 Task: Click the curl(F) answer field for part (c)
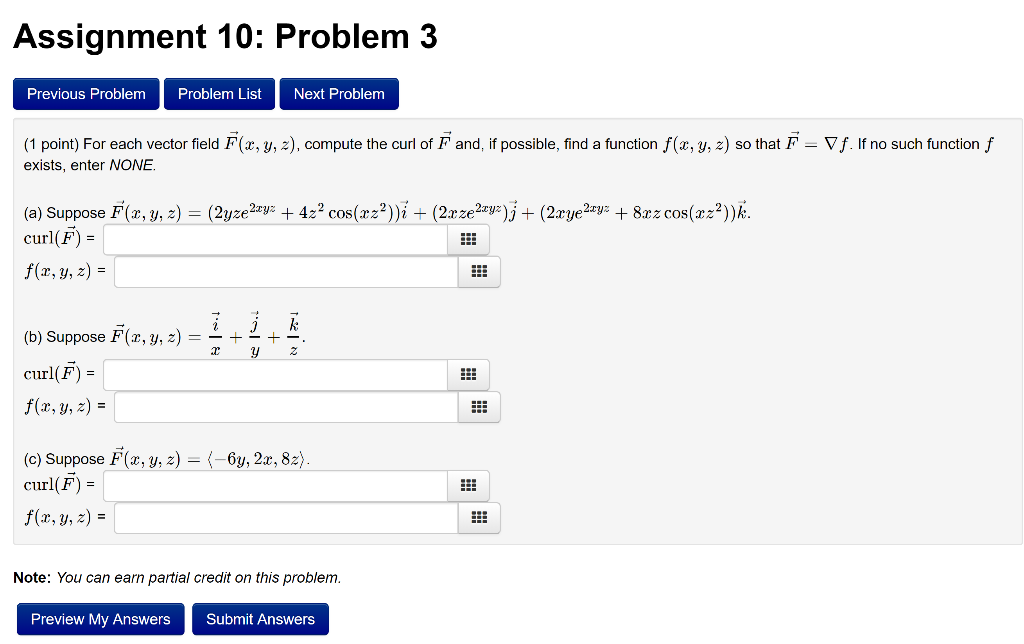pyautogui.click(x=270, y=485)
